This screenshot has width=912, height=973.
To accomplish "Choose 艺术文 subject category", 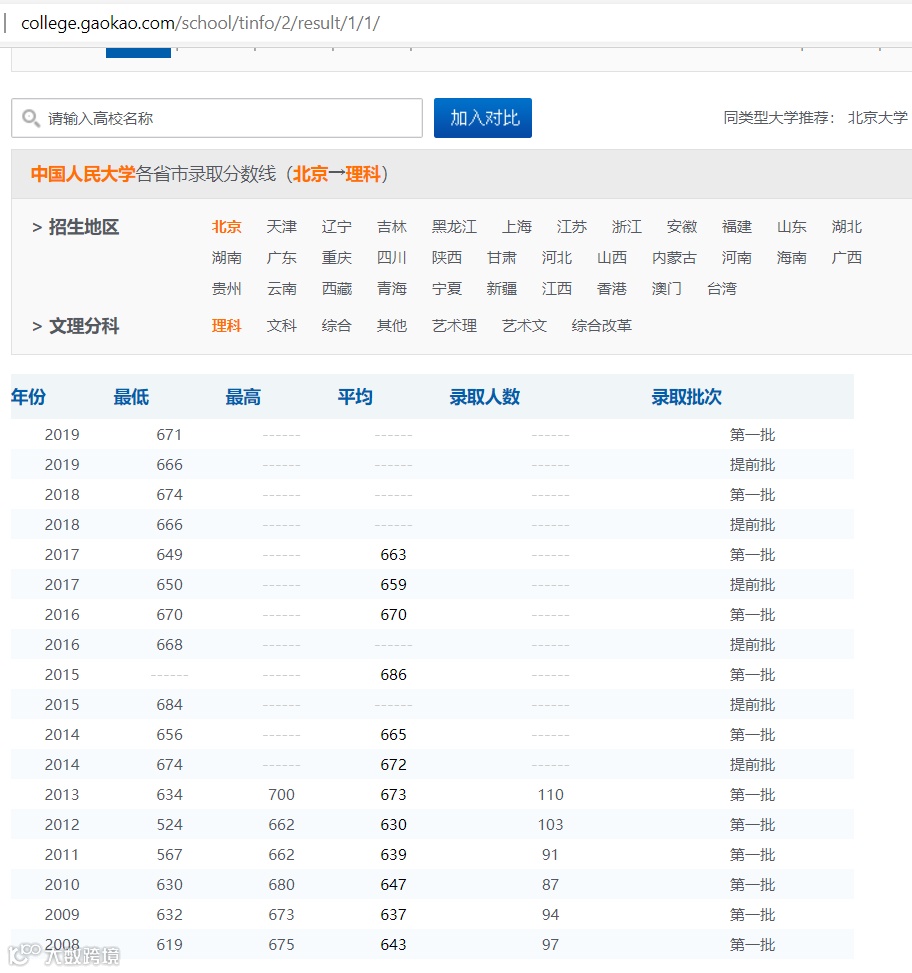I will [525, 326].
